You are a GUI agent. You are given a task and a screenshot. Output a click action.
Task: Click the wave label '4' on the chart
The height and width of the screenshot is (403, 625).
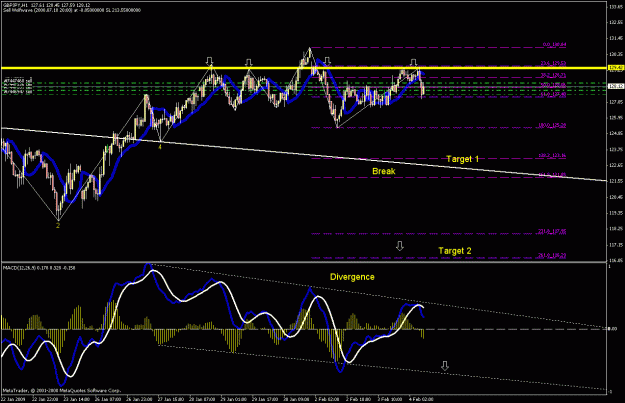(x=160, y=147)
